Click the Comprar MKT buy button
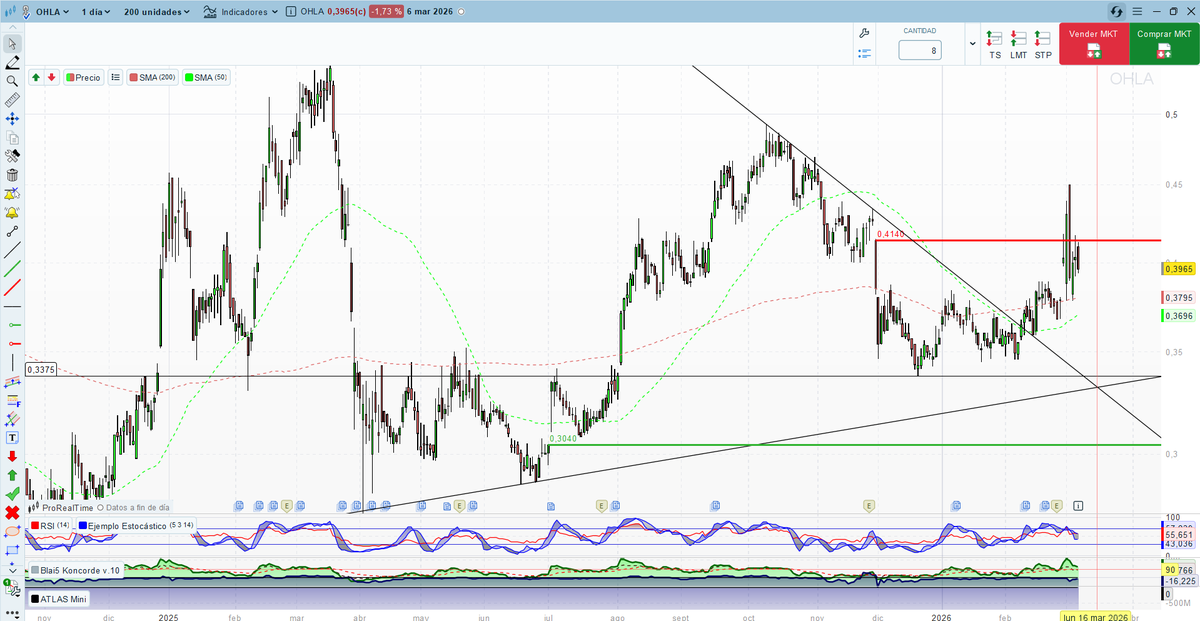1200x621 pixels. coord(1164,44)
